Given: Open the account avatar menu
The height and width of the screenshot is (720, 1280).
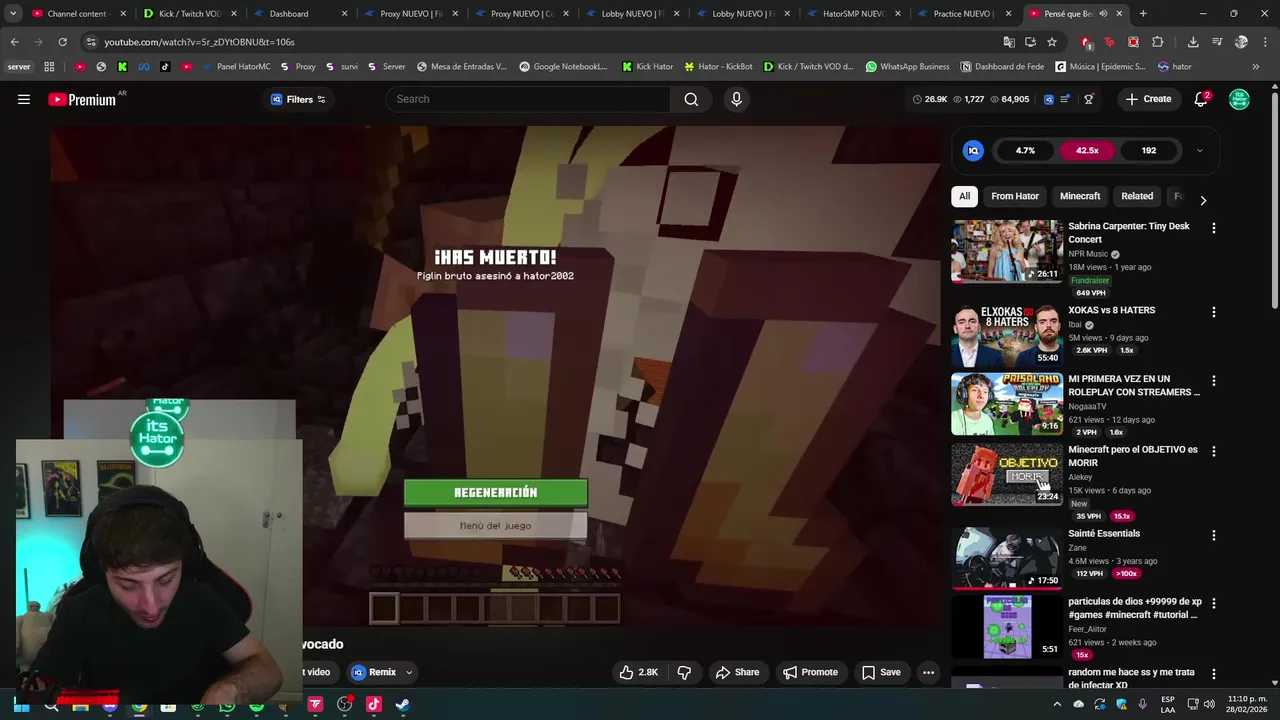Looking at the screenshot, I should click(x=1239, y=99).
